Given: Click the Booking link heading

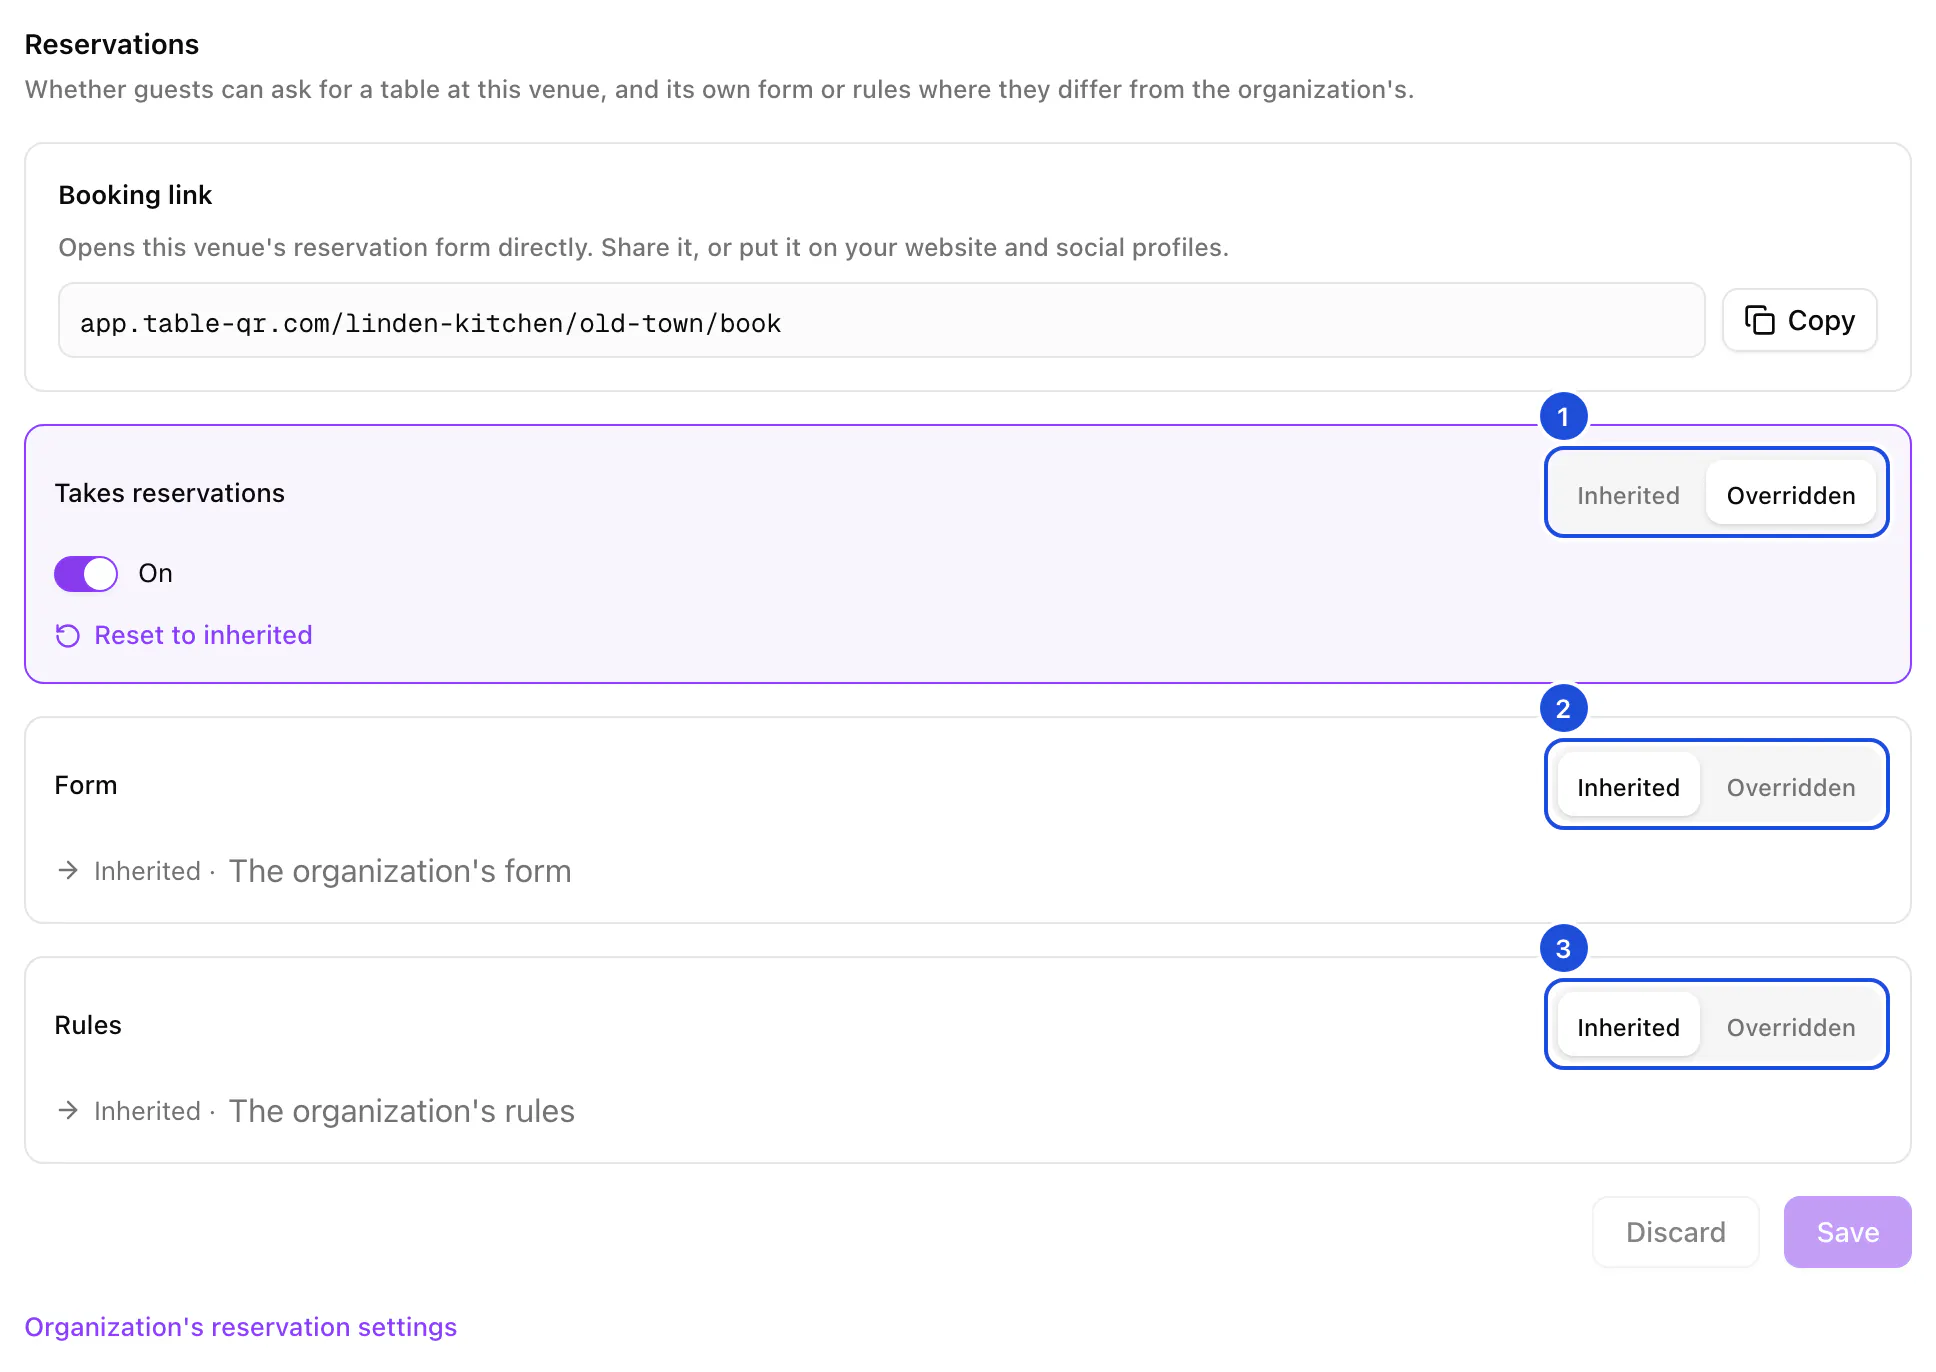Looking at the screenshot, I should coord(135,195).
